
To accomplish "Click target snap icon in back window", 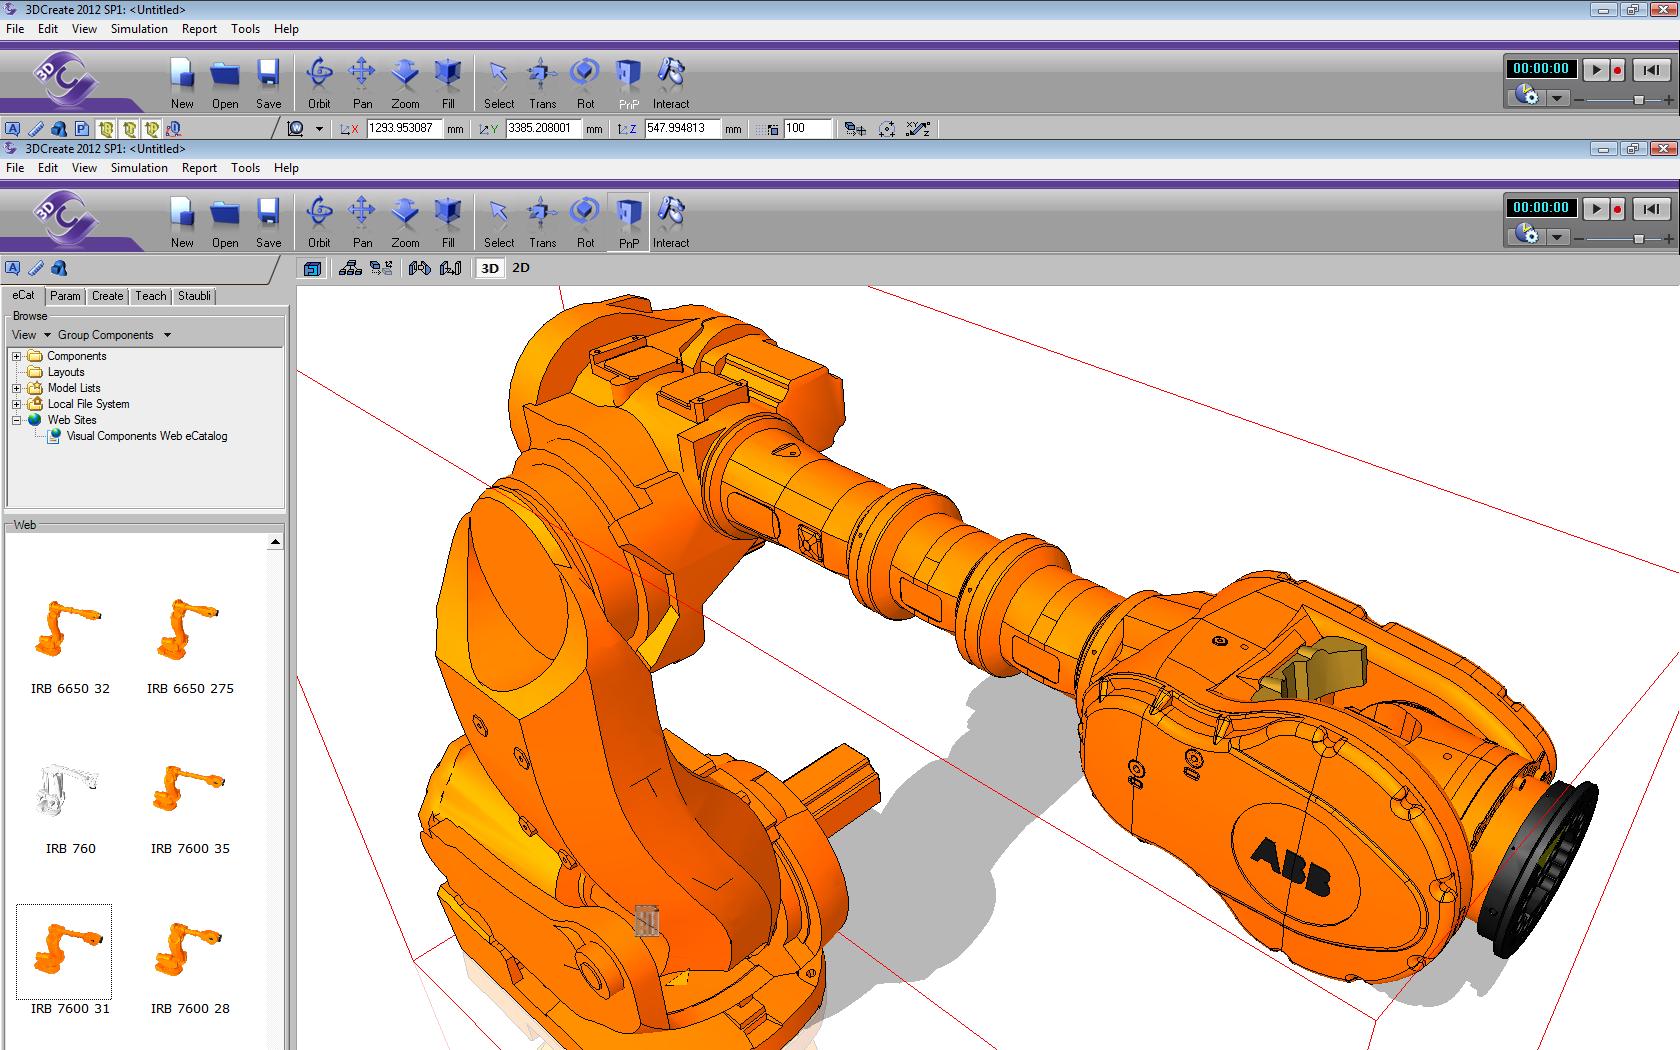I will [887, 129].
